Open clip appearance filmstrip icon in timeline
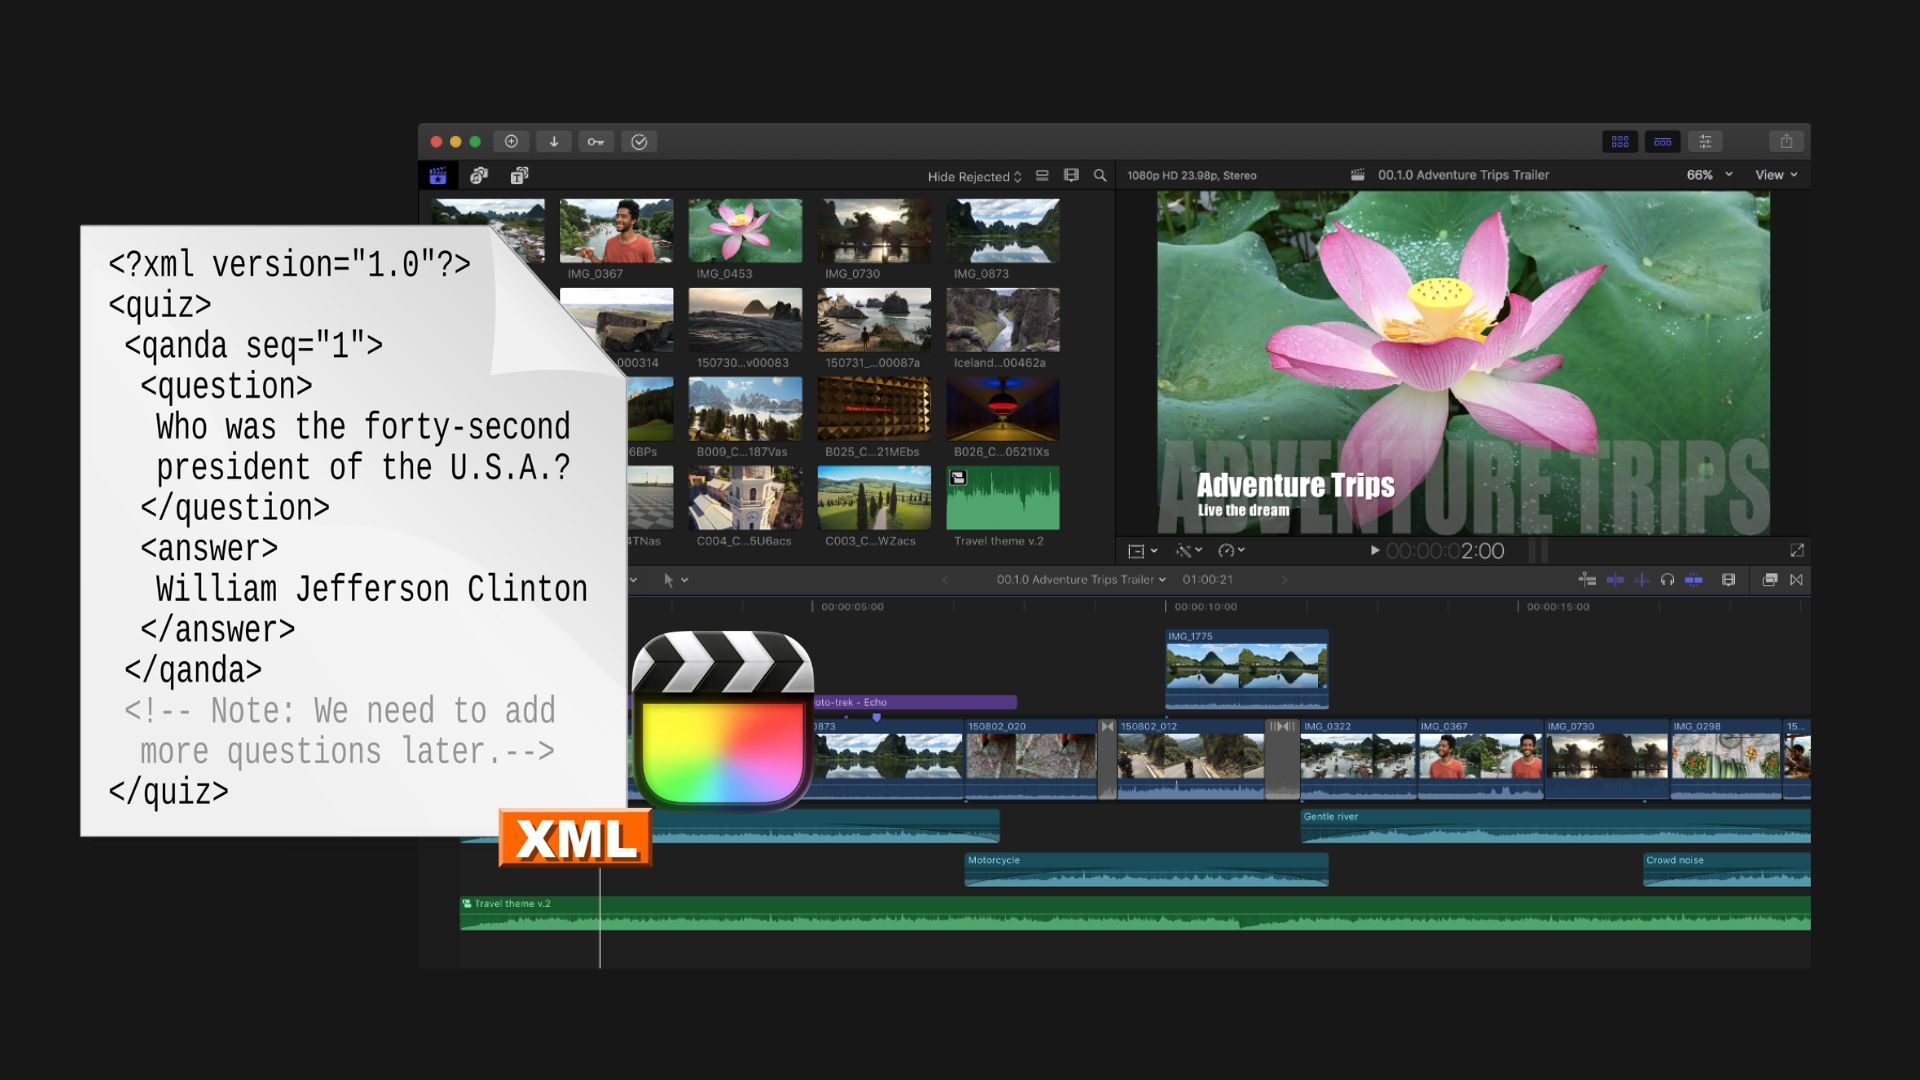Screen dimensions: 1920x1080 coord(1728,580)
